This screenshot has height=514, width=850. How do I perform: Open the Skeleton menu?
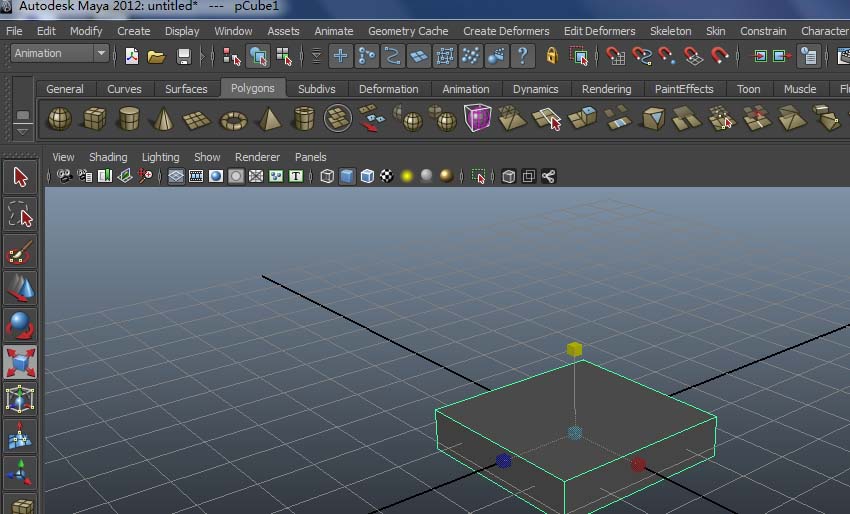(670, 31)
